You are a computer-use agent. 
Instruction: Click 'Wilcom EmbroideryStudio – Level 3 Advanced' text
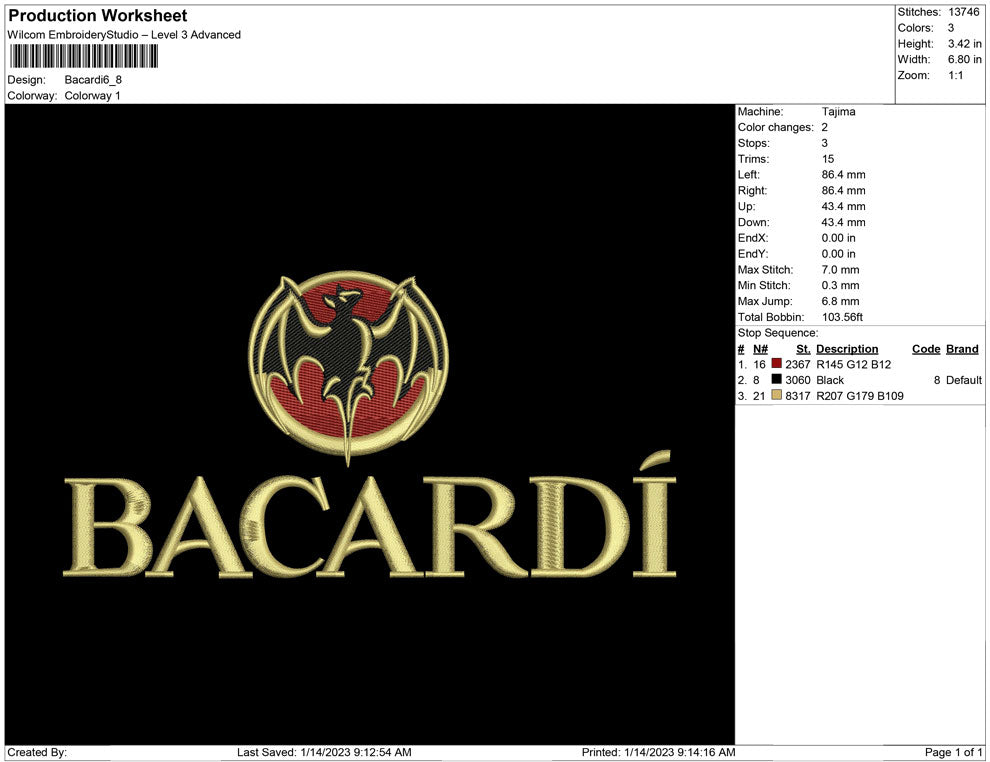(x=124, y=35)
